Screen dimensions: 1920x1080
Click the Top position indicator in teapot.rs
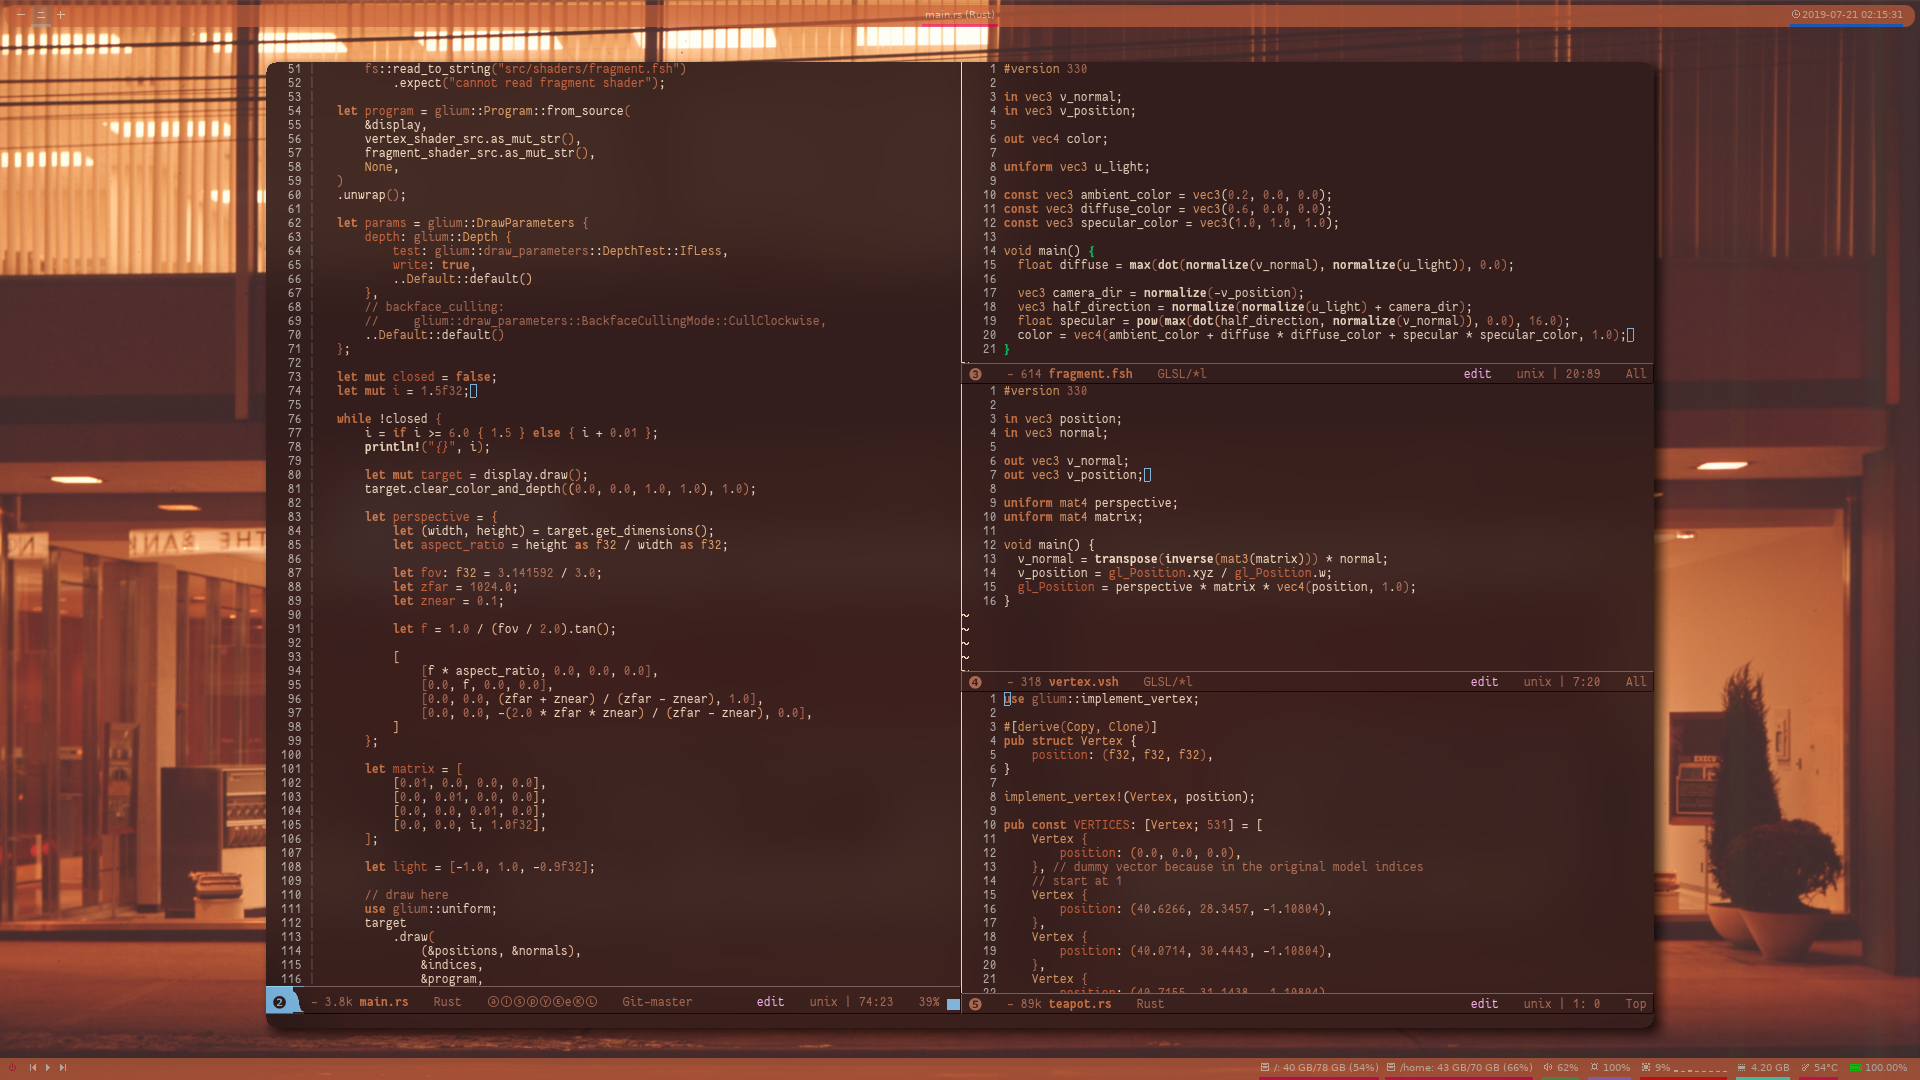(1634, 1004)
